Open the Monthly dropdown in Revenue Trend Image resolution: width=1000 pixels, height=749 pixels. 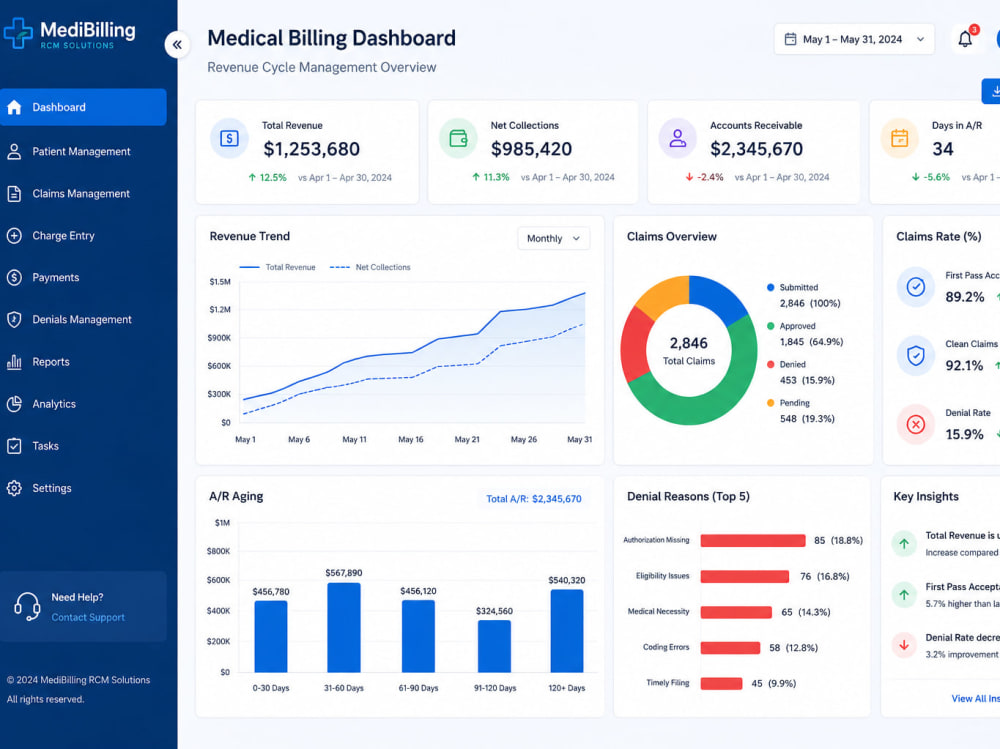554,239
